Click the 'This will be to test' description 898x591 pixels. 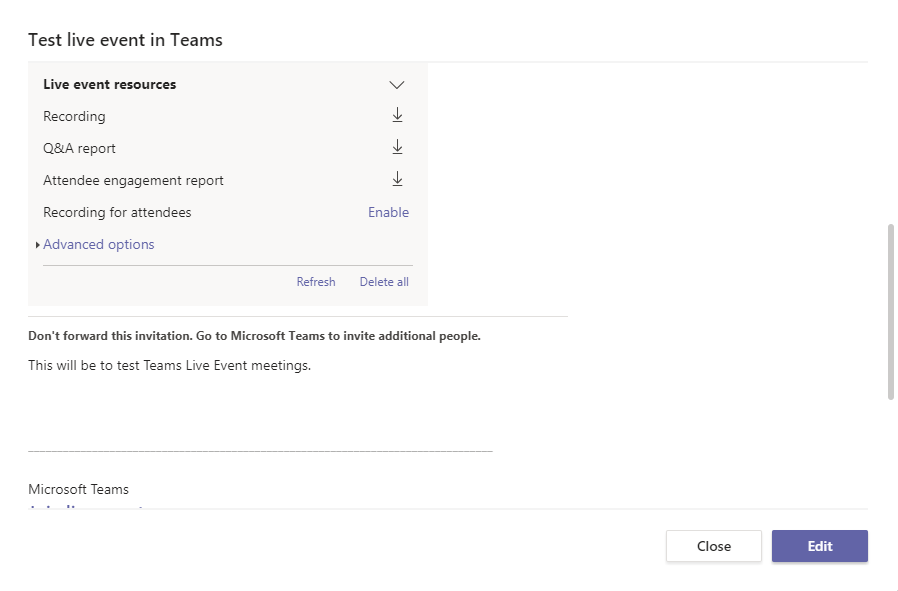pos(170,365)
